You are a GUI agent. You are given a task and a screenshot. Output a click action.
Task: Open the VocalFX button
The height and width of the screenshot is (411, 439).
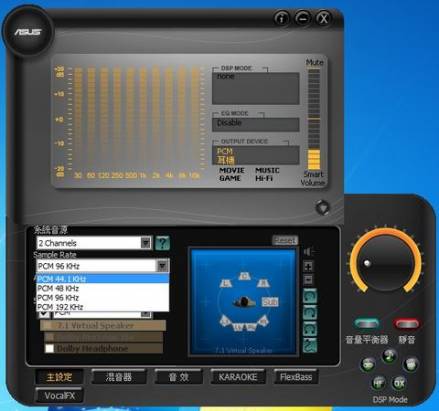point(59,396)
